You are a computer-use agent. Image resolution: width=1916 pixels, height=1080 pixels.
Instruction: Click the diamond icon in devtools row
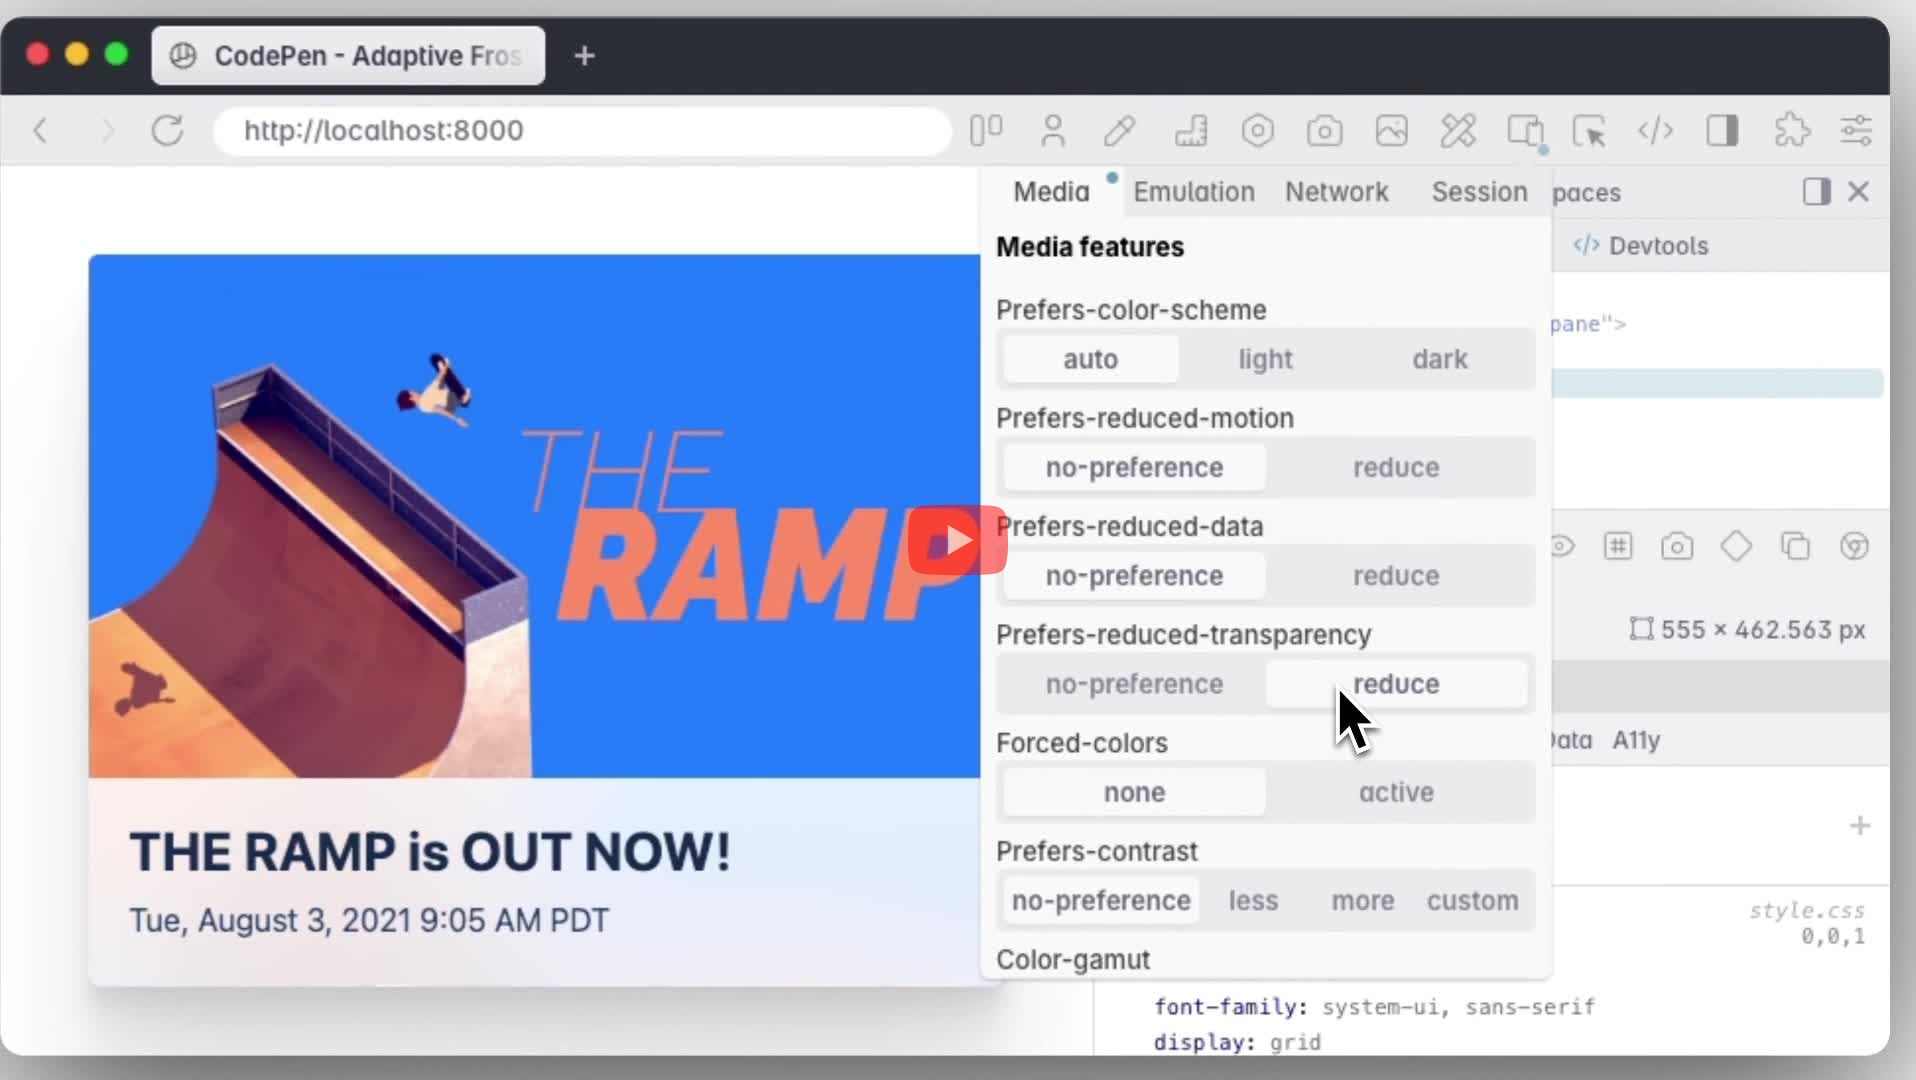point(1736,546)
